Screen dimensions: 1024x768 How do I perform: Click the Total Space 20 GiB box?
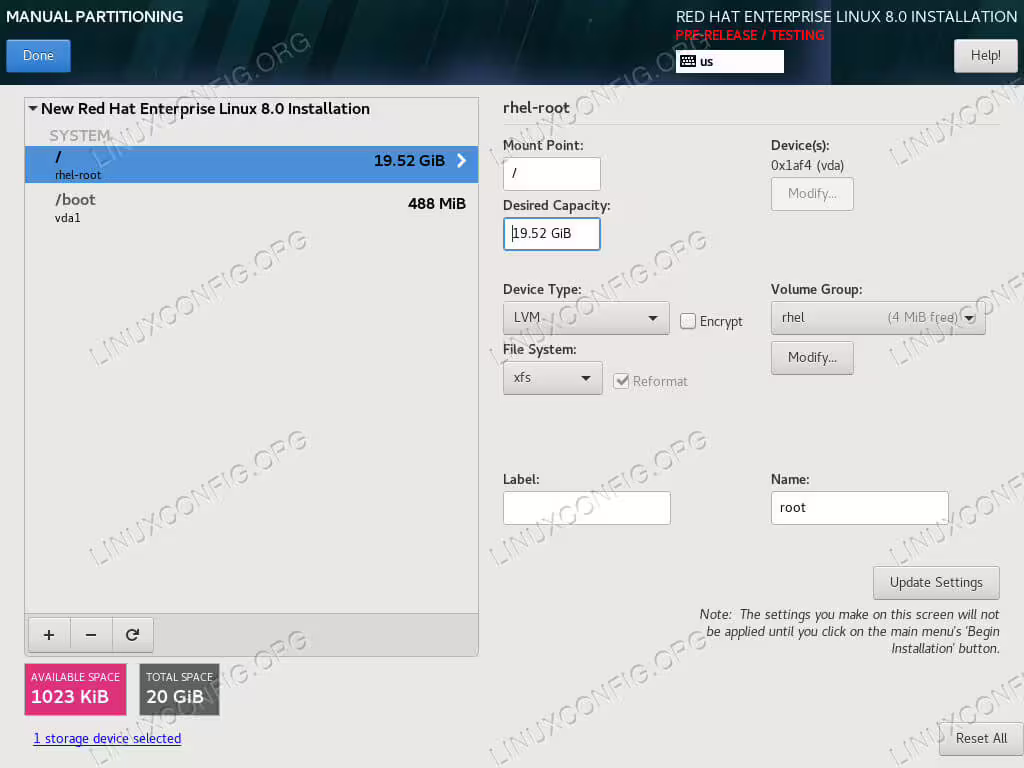tap(179, 690)
